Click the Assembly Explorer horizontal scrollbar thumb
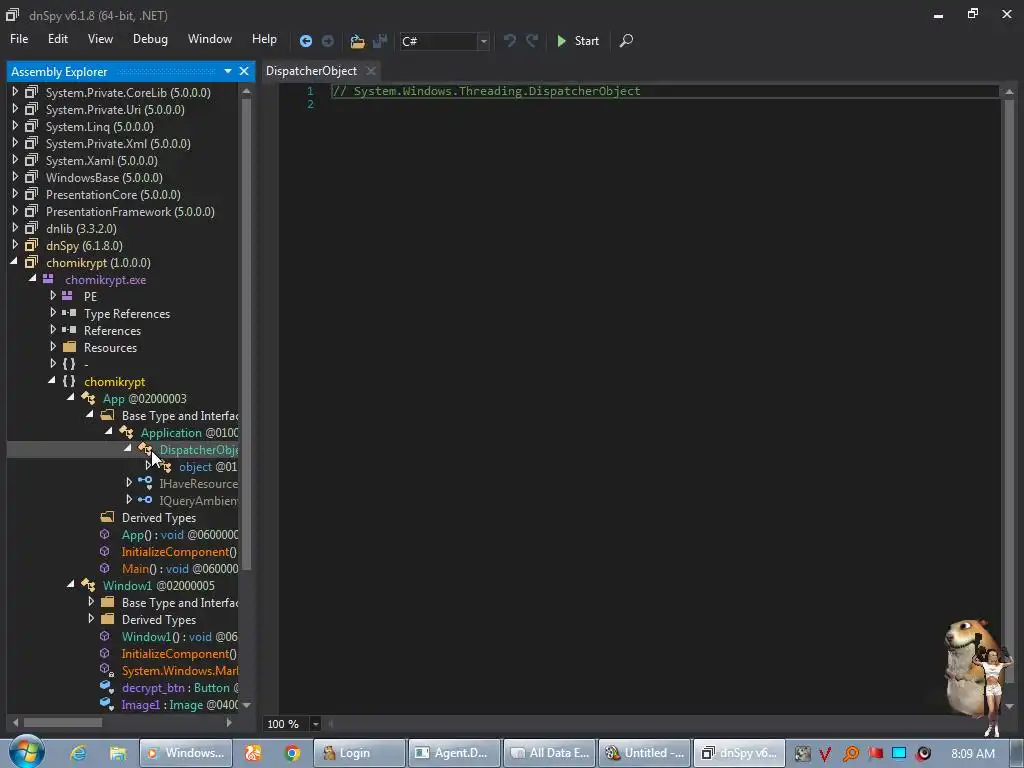Viewport: 1024px width, 768px height. point(63,722)
